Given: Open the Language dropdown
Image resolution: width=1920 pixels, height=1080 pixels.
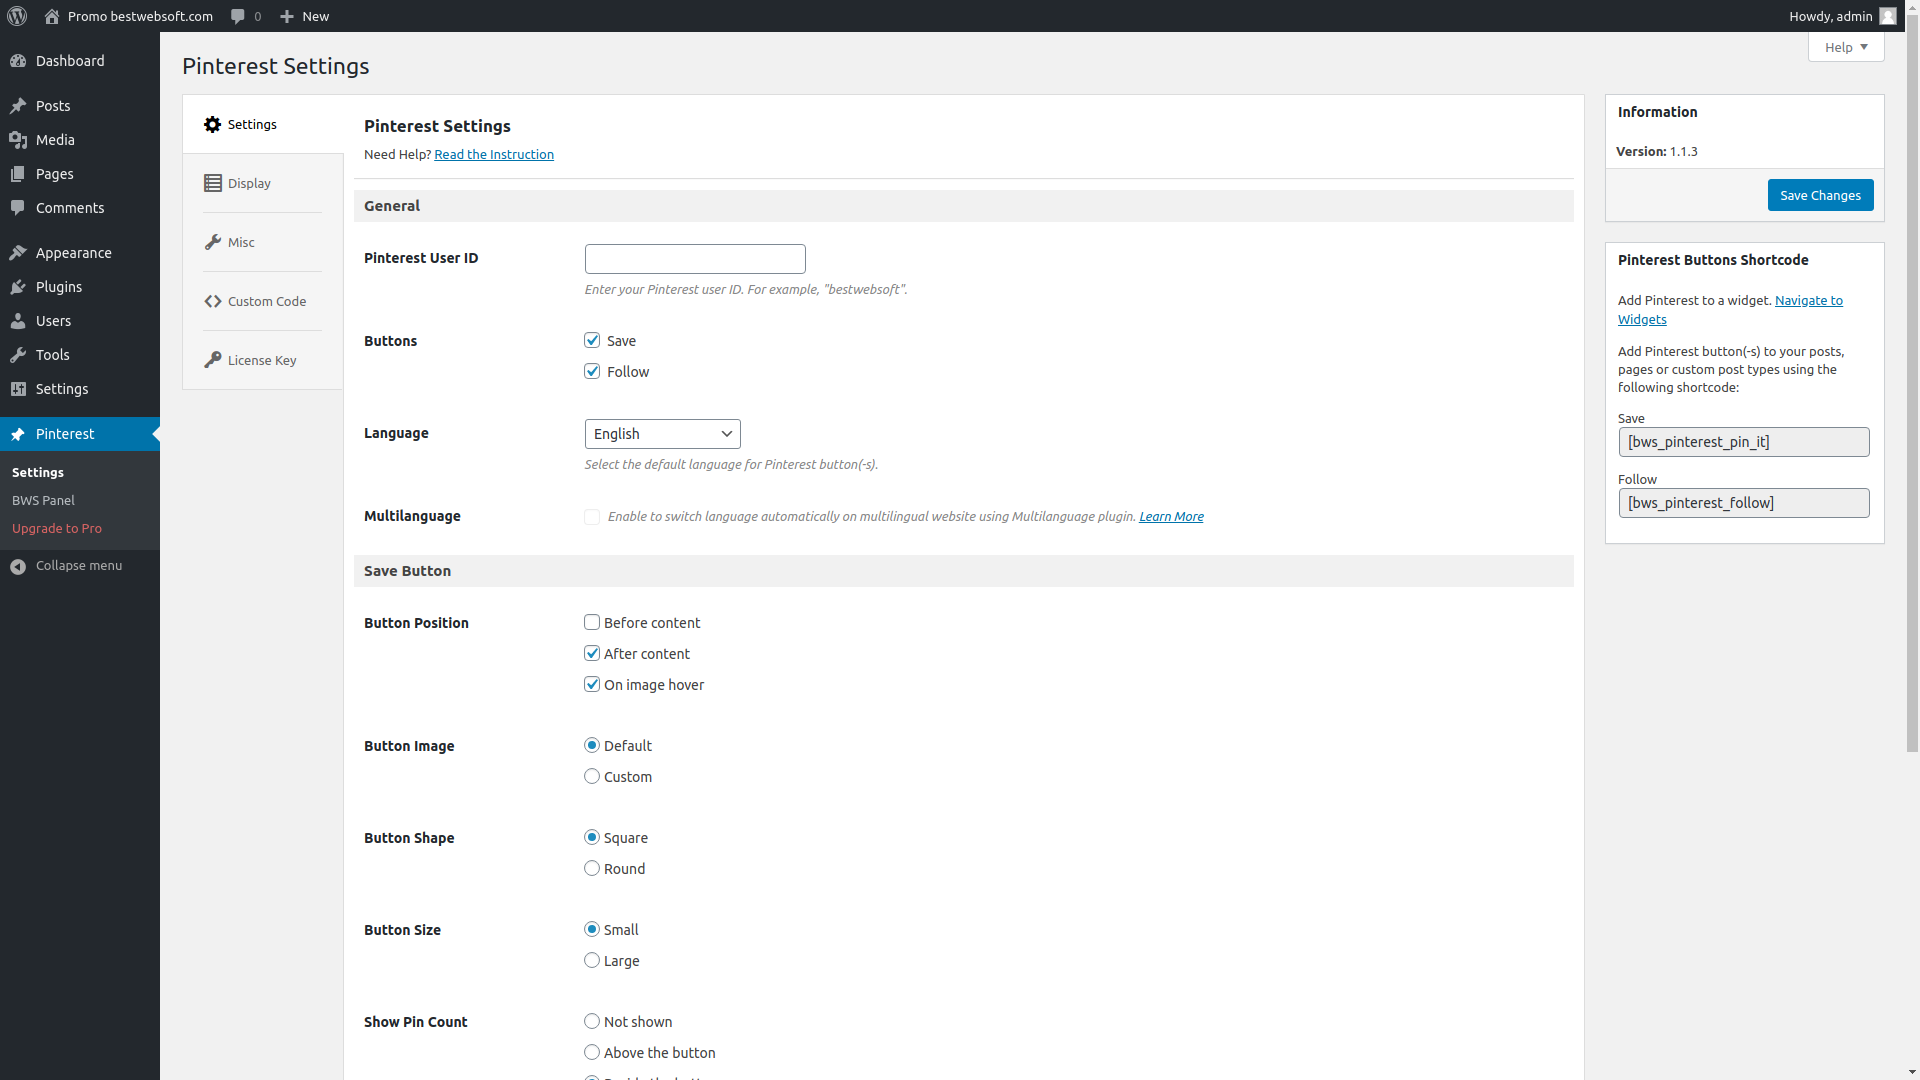Looking at the screenshot, I should pos(662,434).
